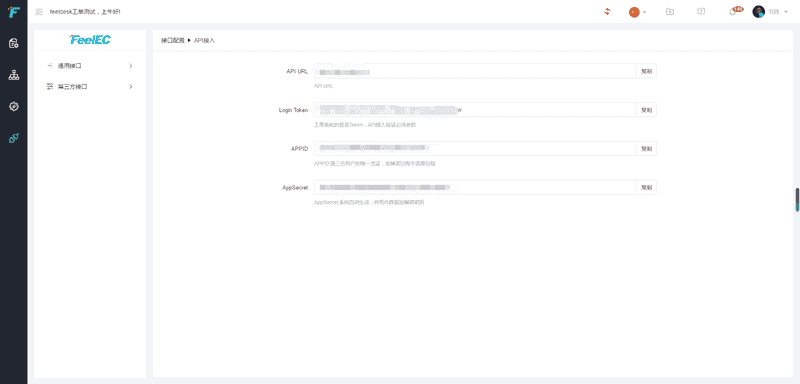800x384 pixels.
Task: Open the organization hierarchy icon in sidebar
Action: click(14, 75)
